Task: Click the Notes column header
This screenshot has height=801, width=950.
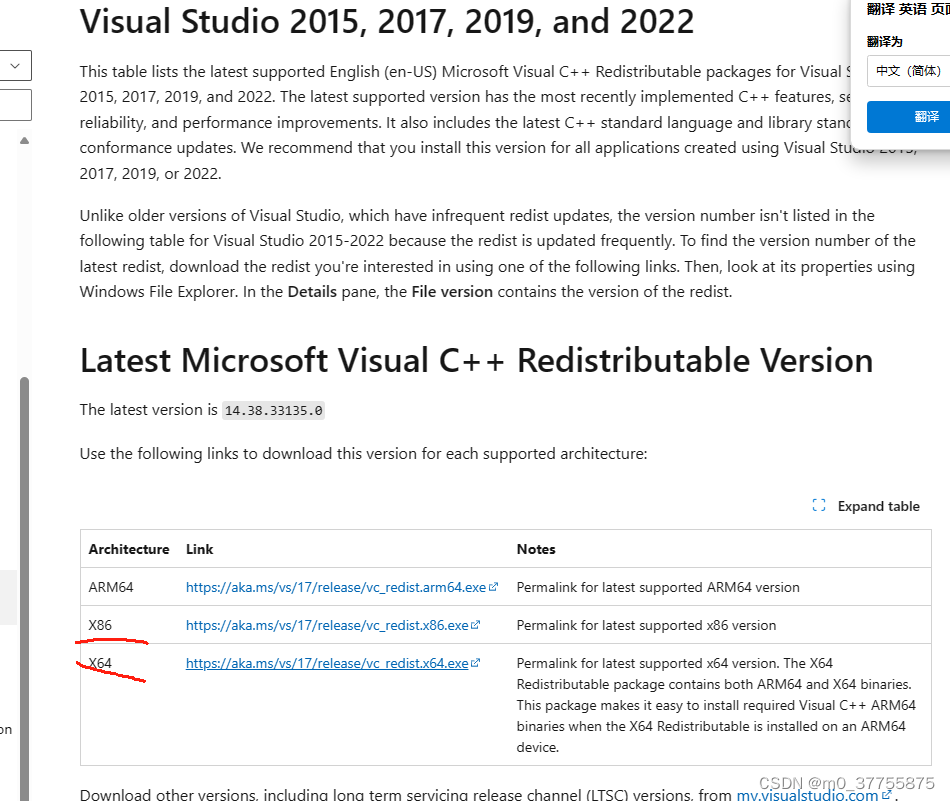Action: (x=536, y=549)
